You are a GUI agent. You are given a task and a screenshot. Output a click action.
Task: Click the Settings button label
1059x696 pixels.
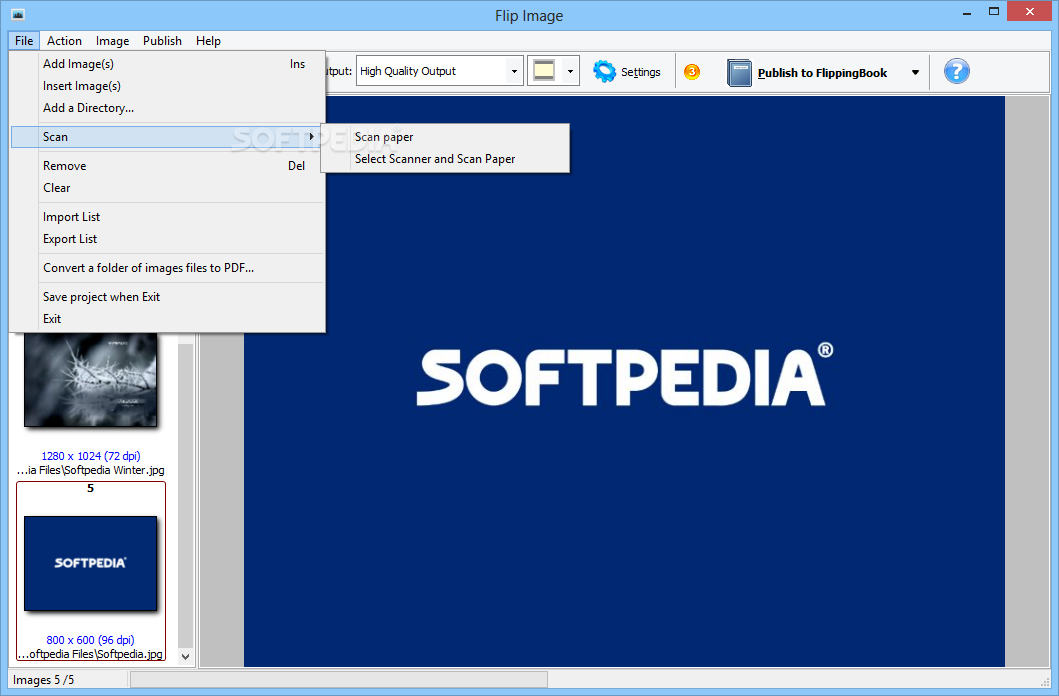tap(640, 72)
